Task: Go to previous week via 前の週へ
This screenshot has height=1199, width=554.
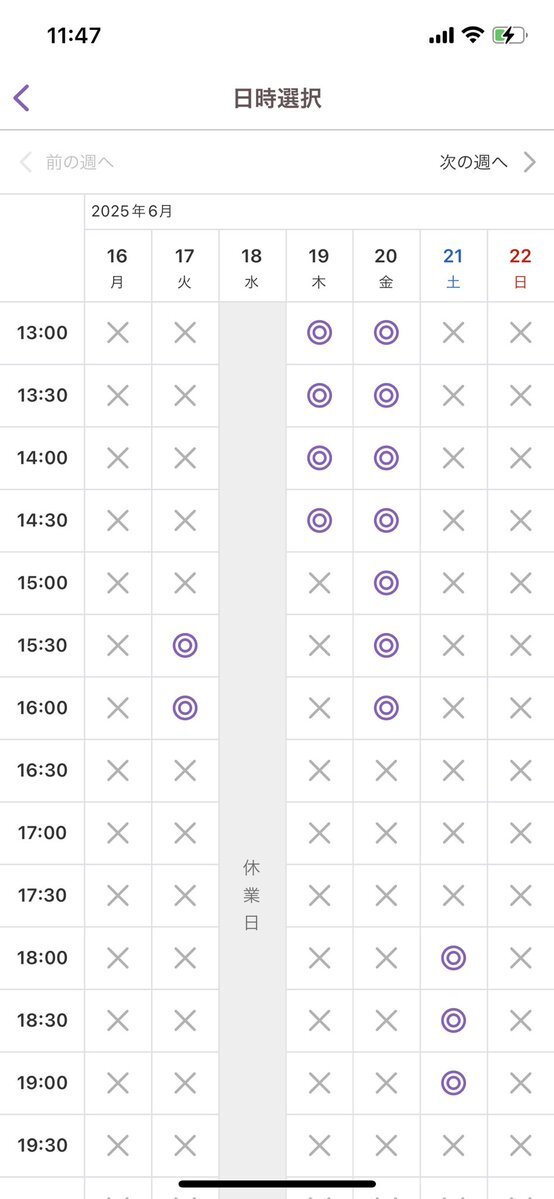Action: pyautogui.click(x=80, y=162)
